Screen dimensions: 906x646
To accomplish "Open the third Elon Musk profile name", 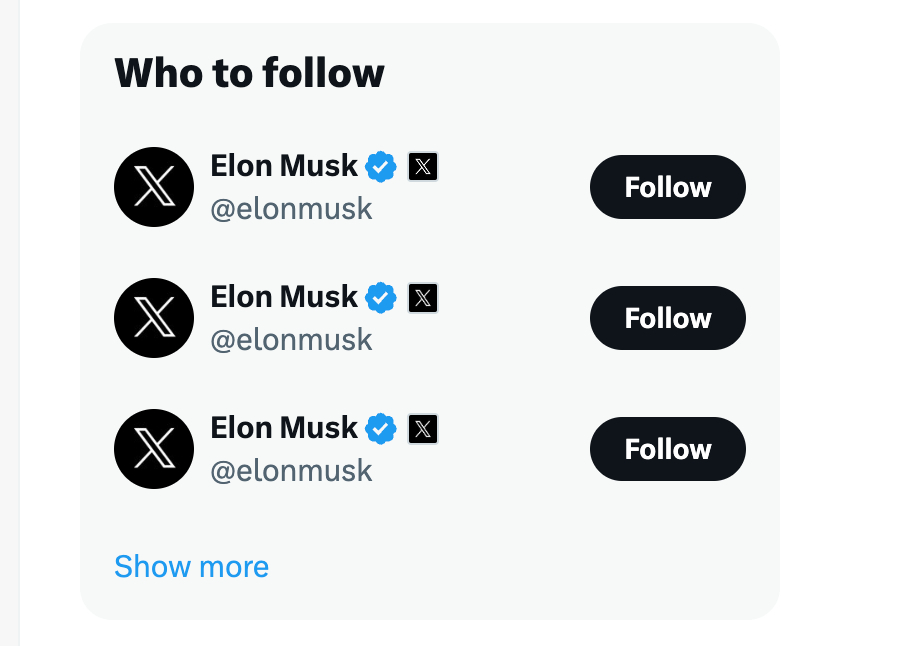I will (x=284, y=428).
